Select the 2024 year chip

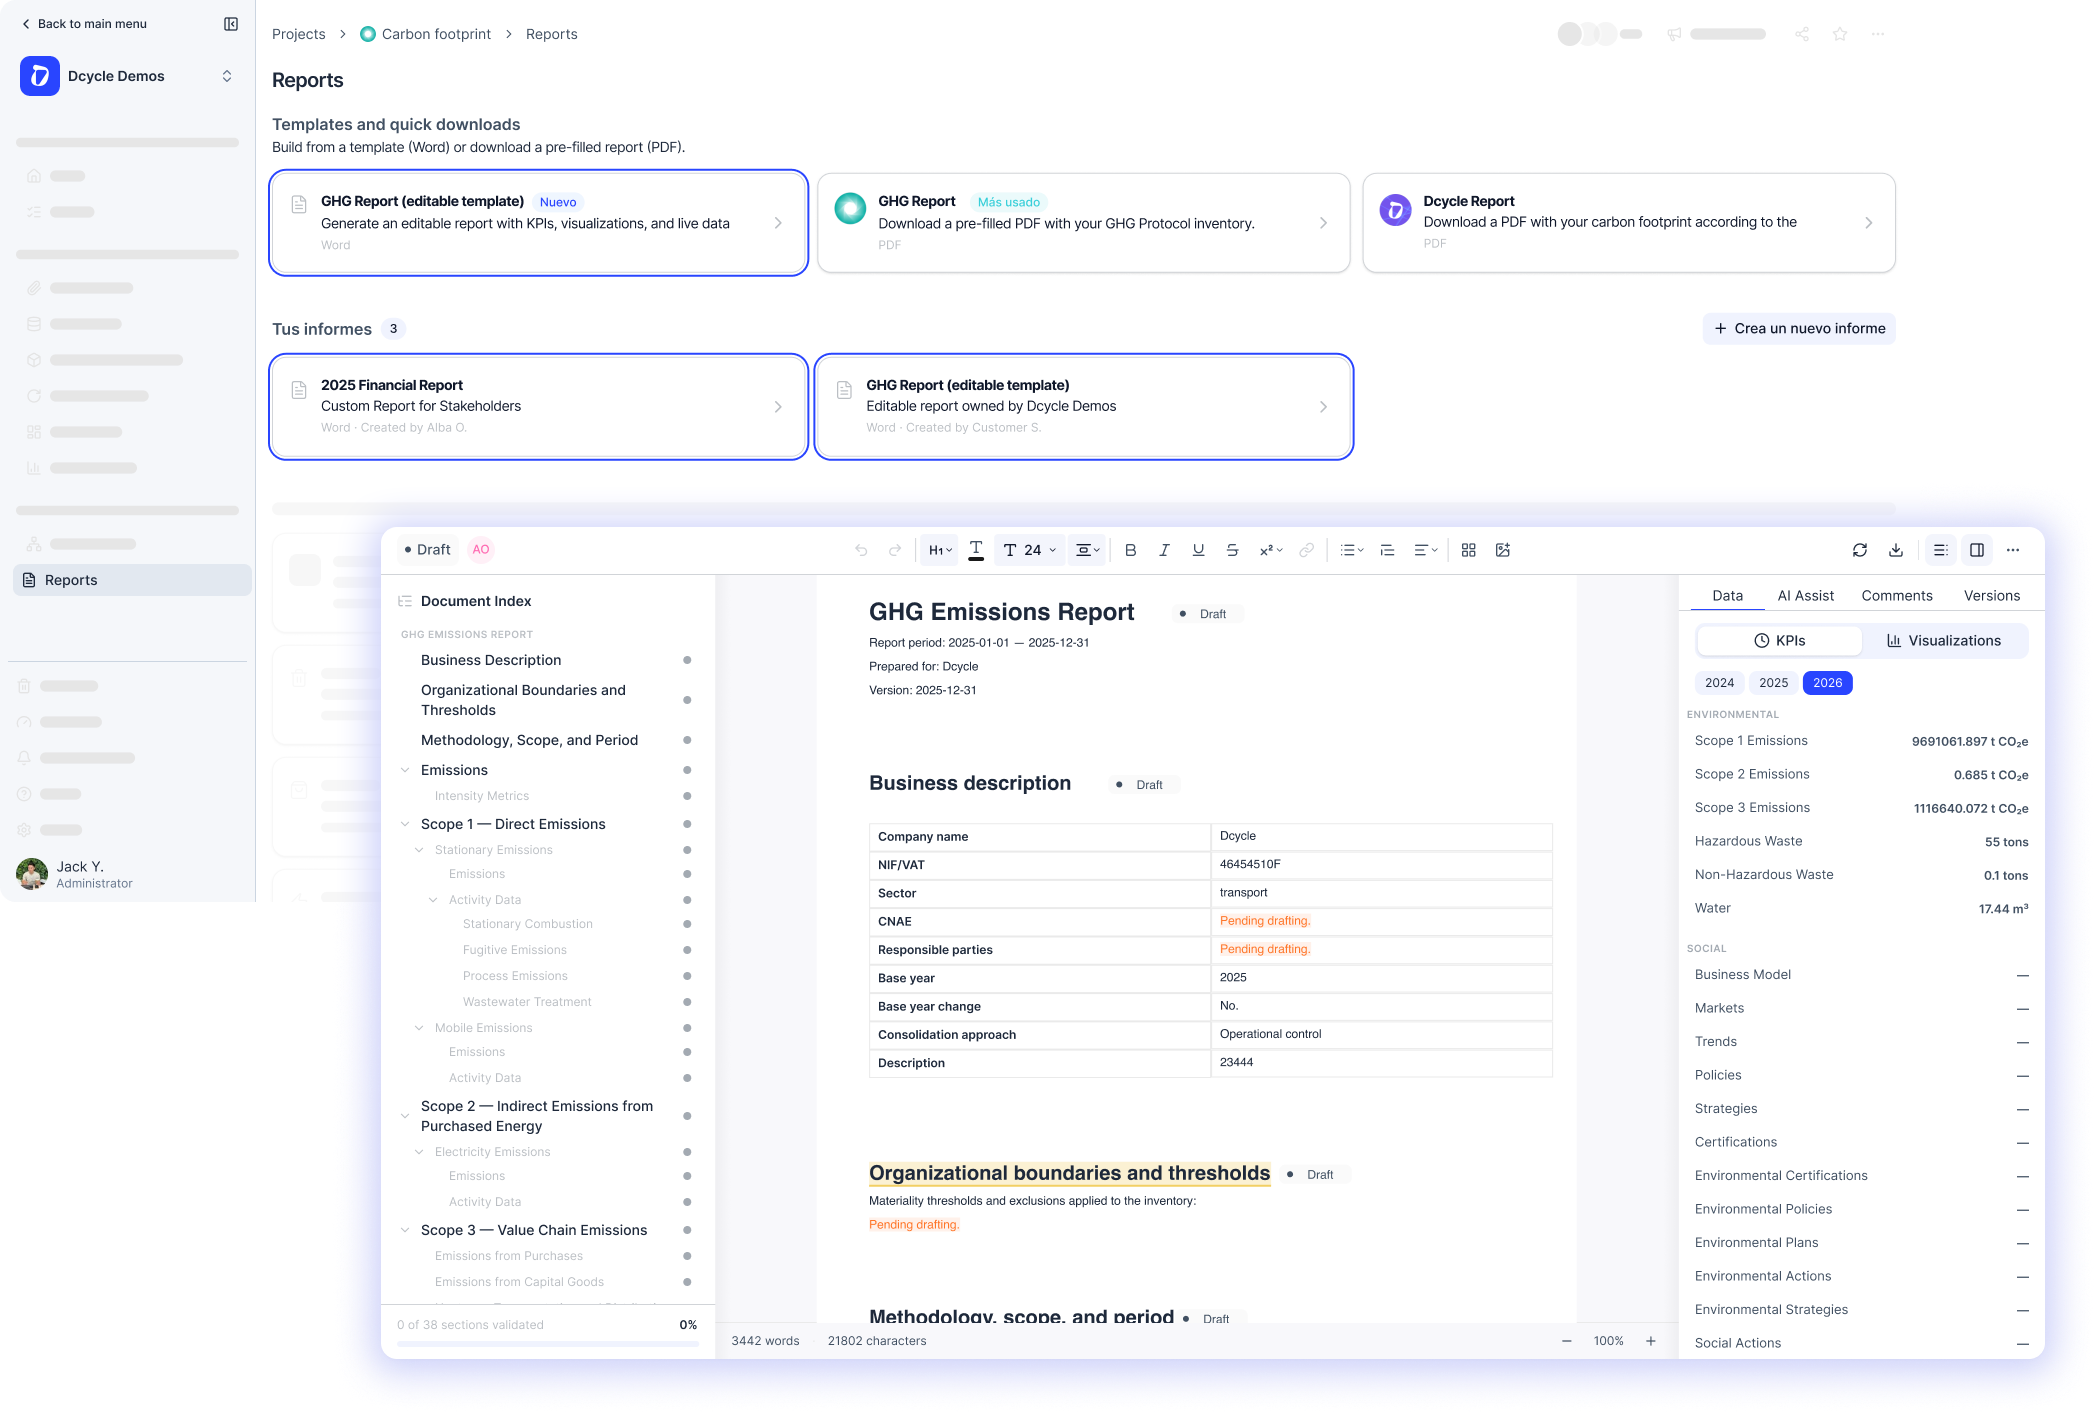tap(1719, 683)
